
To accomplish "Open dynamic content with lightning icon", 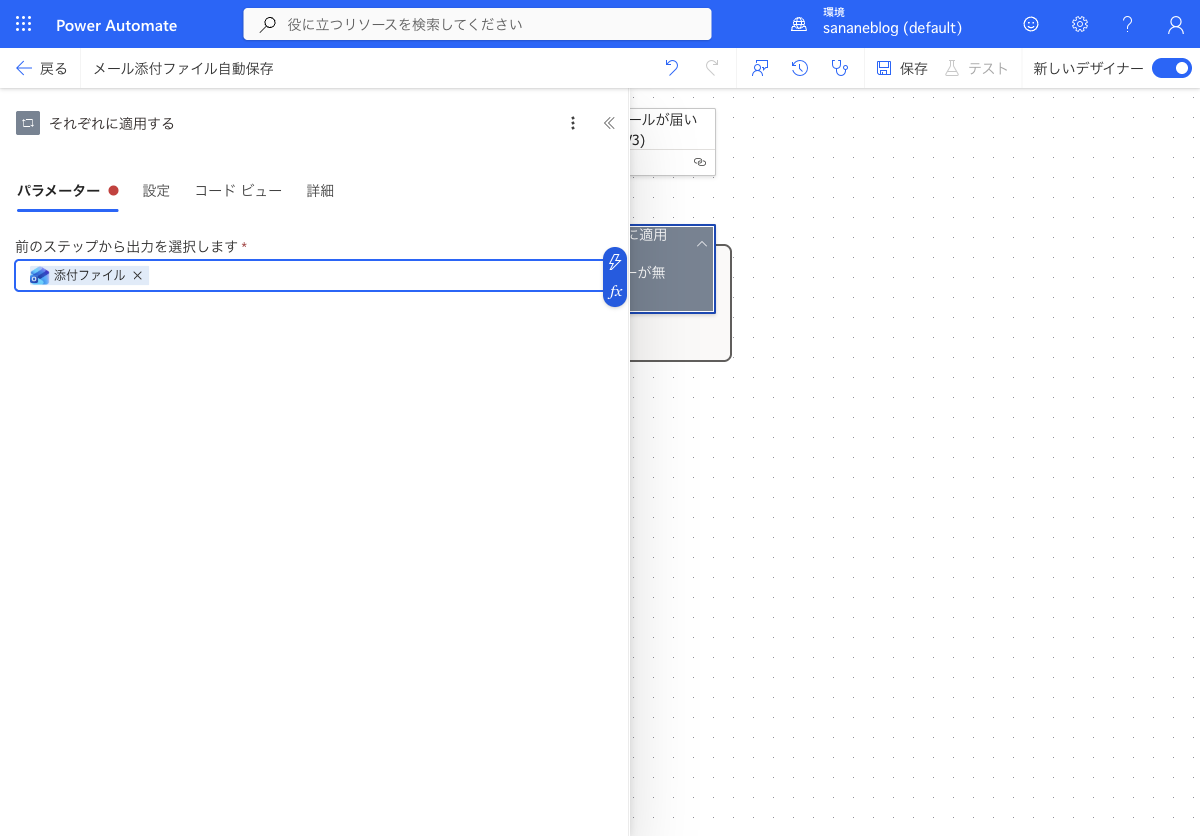I will click(x=615, y=262).
